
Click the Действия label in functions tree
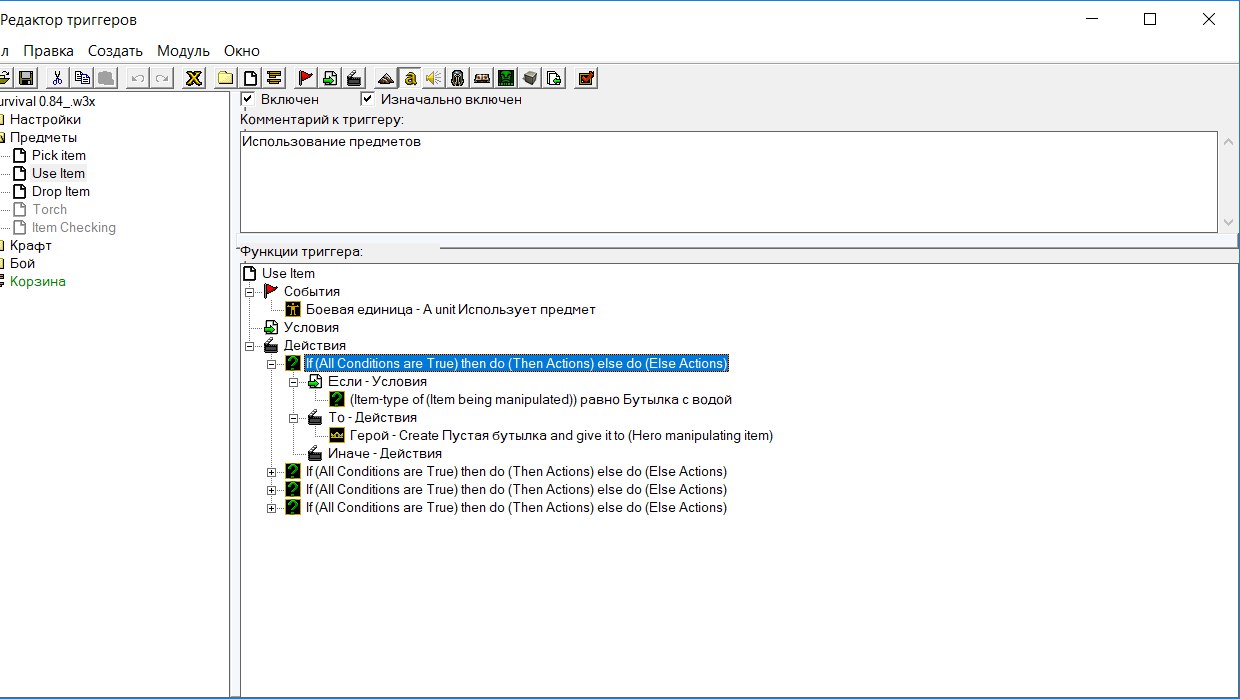[x=315, y=346]
